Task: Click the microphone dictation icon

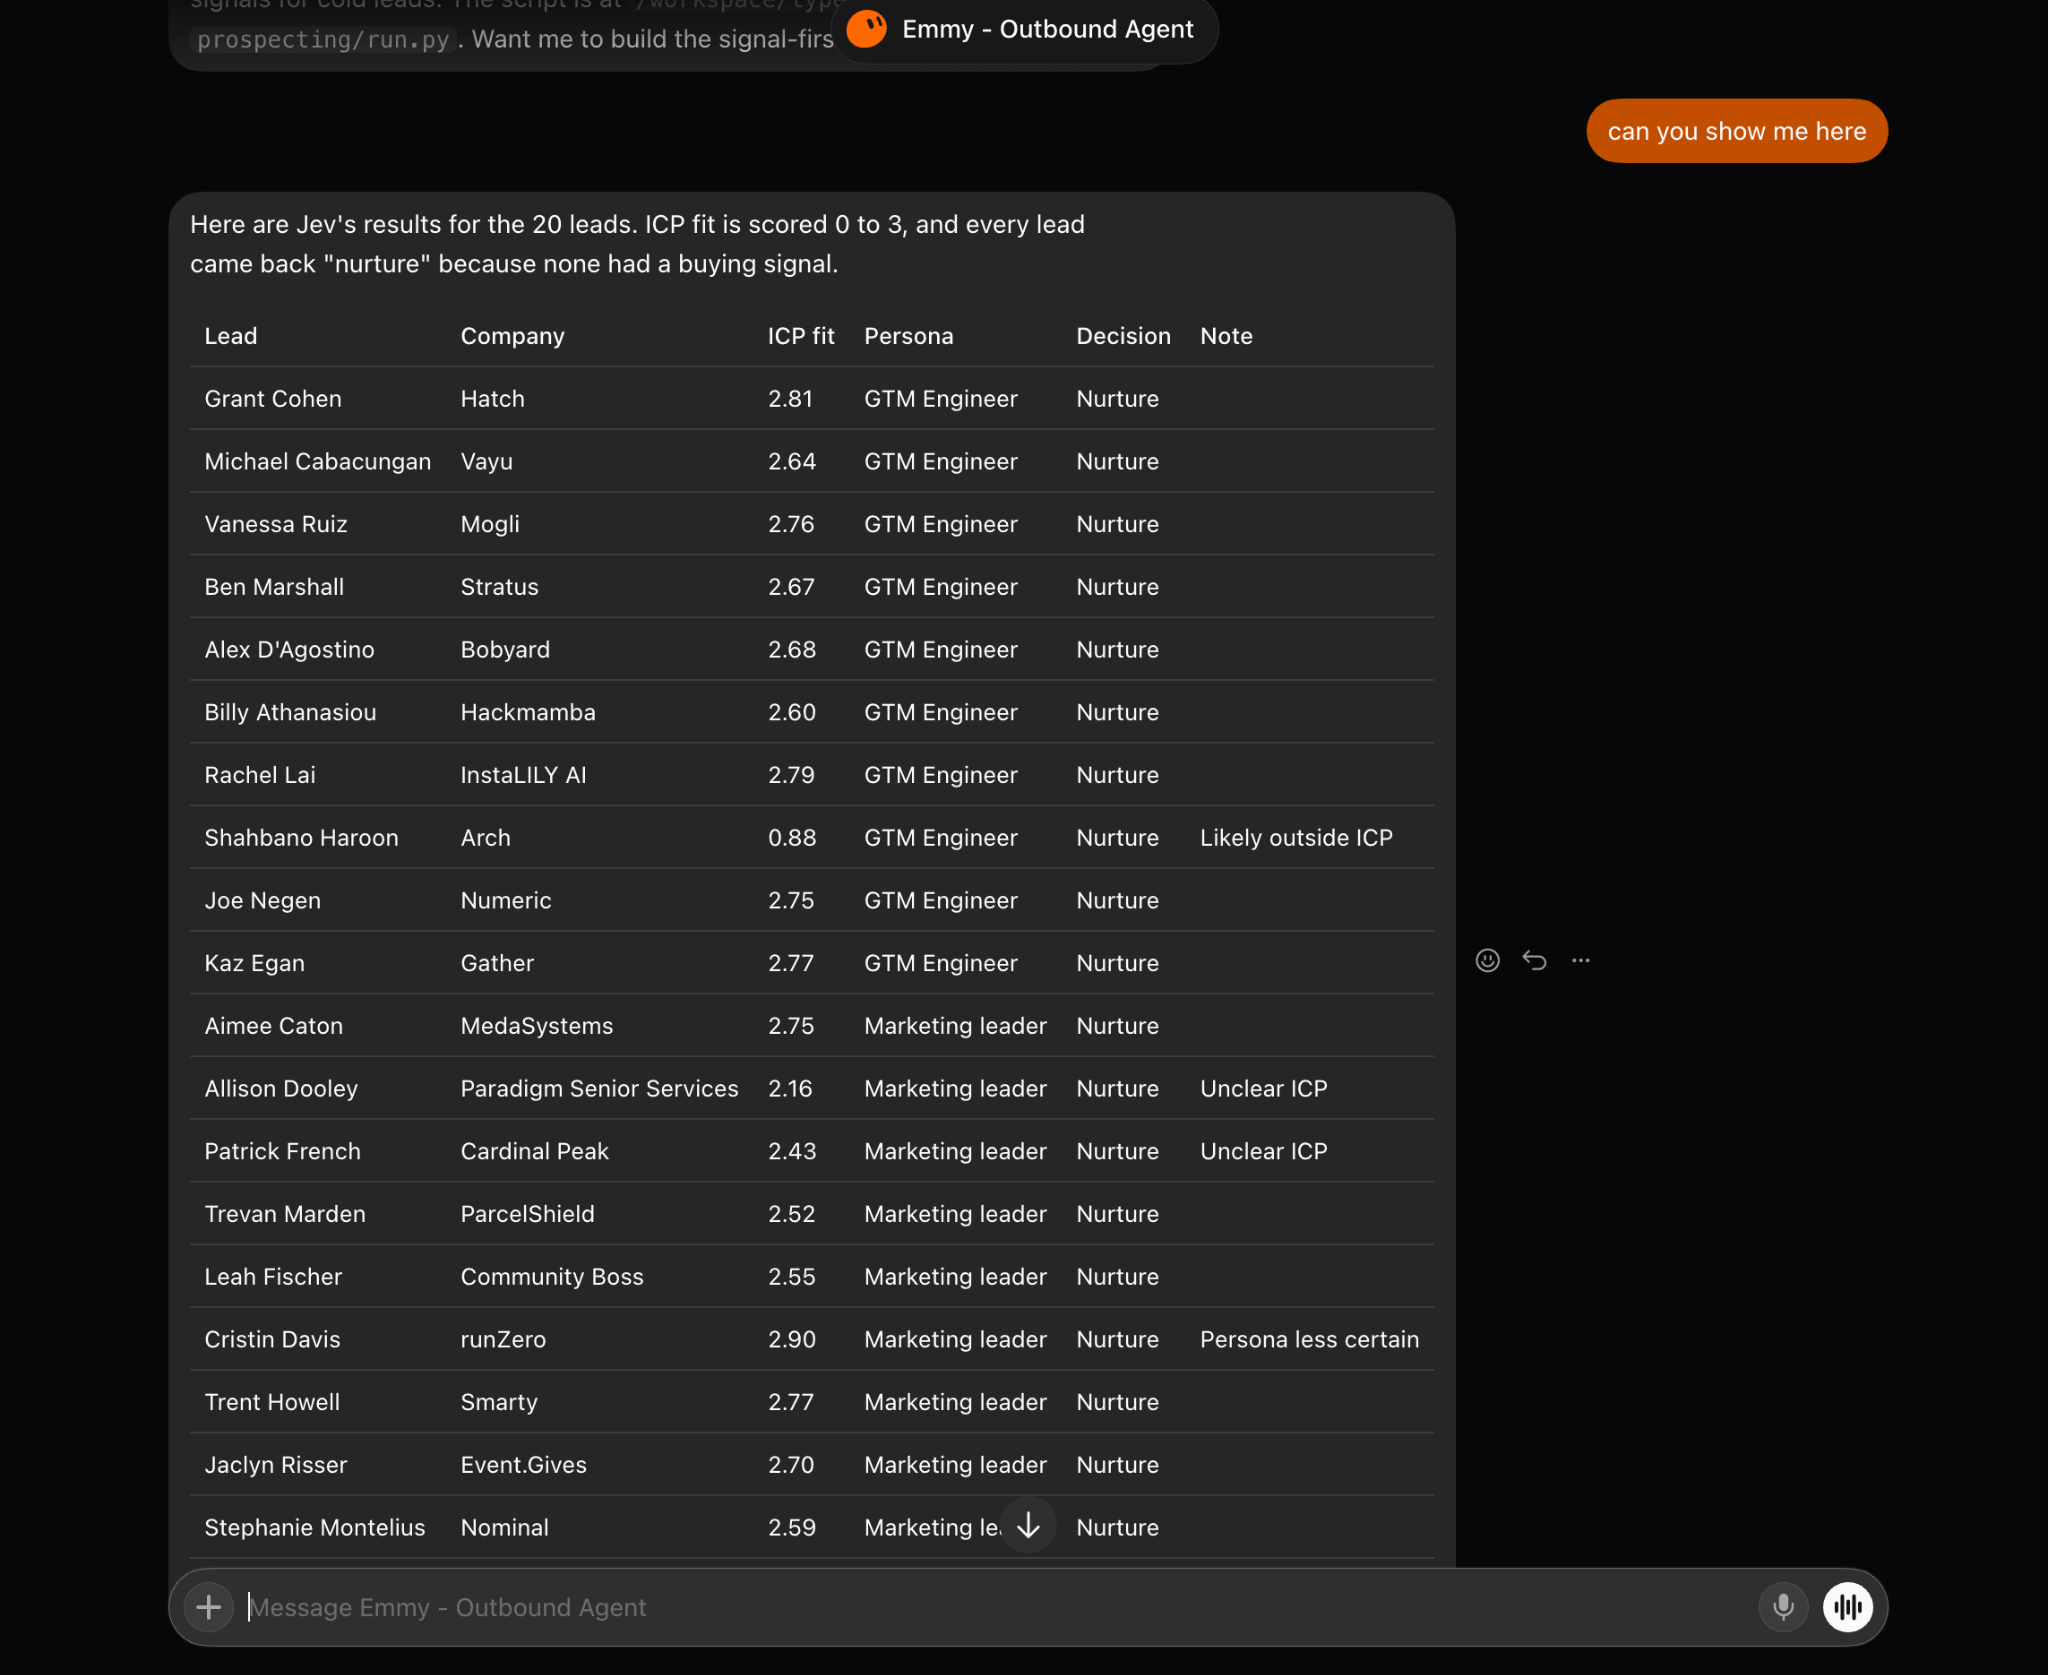Action: 1783,1607
